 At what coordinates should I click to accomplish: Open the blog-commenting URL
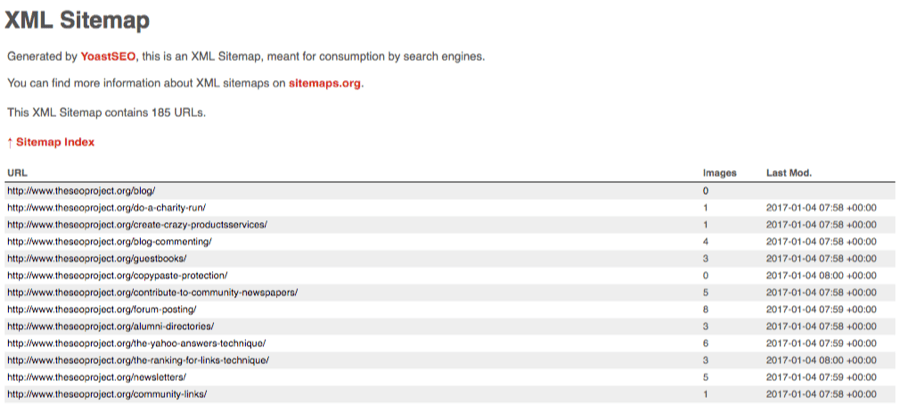(109, 241)
